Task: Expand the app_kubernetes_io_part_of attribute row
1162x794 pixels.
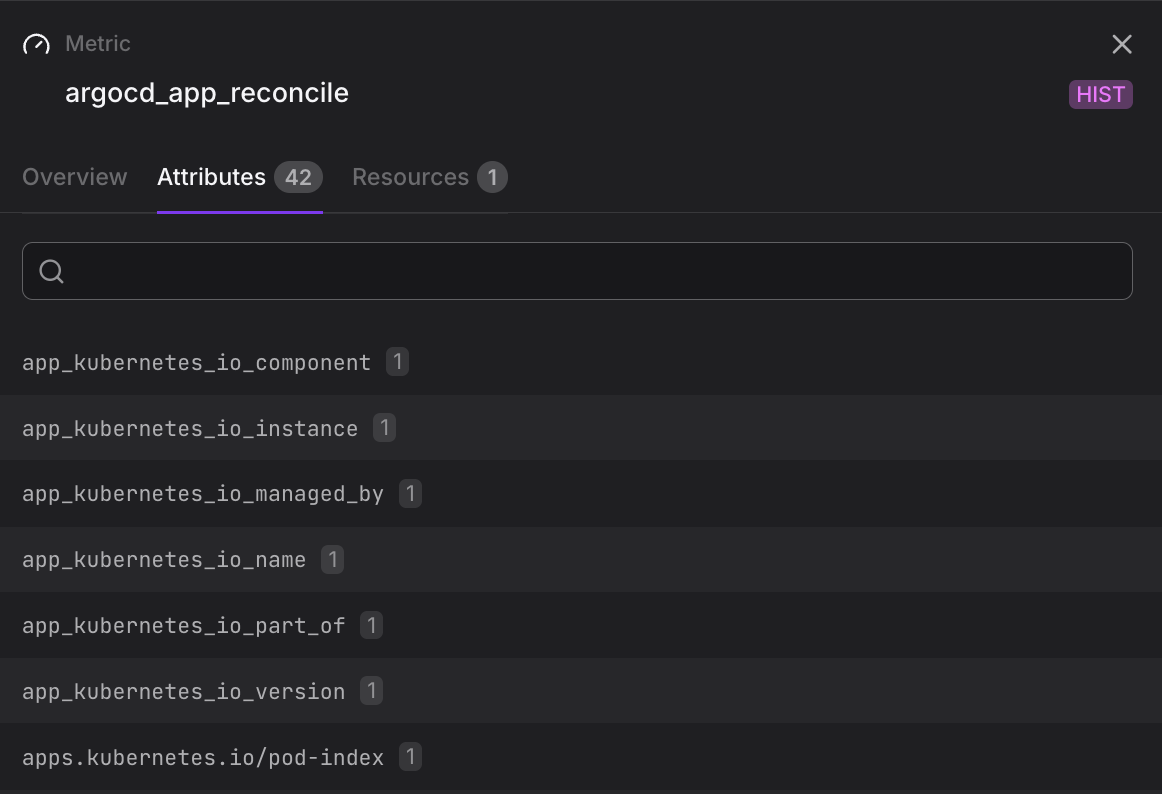Action: click(184, 624)
